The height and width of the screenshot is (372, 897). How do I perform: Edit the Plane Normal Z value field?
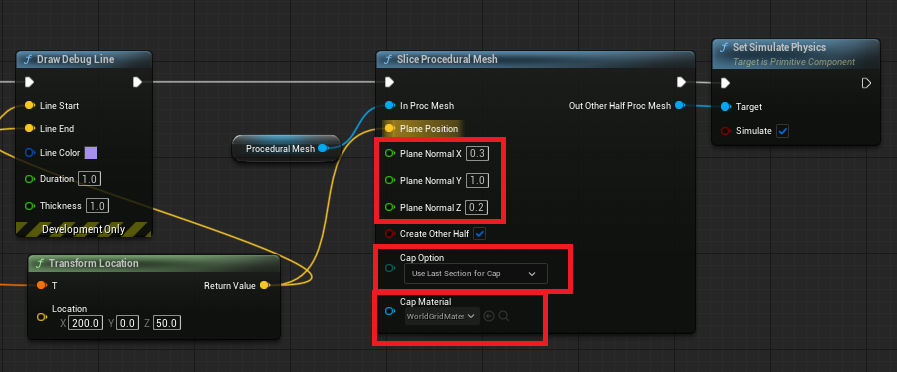click(476, 207)
